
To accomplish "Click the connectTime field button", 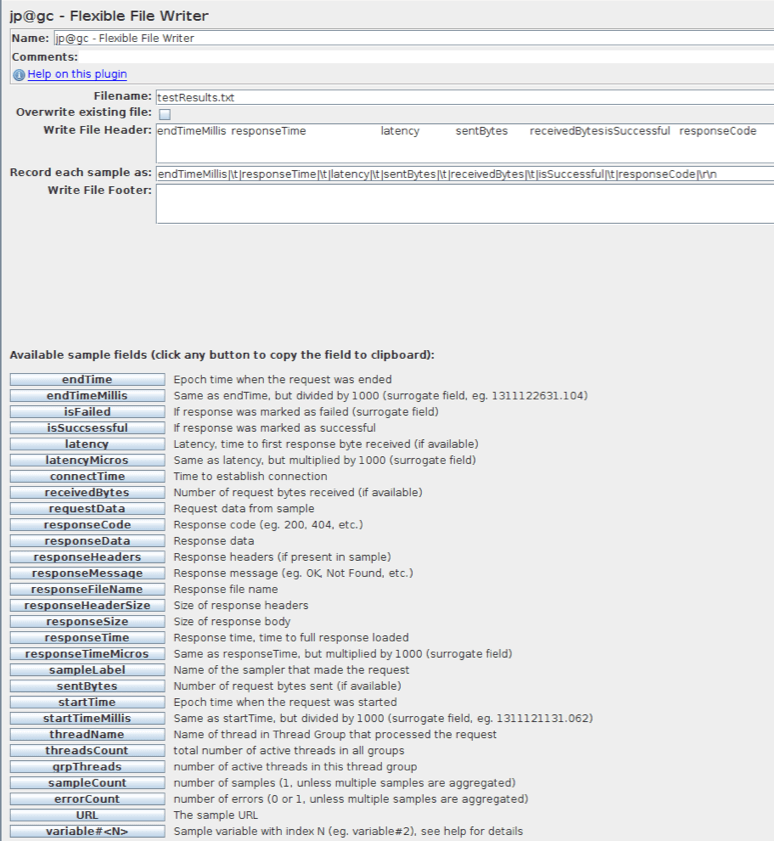I will [87, 476].
